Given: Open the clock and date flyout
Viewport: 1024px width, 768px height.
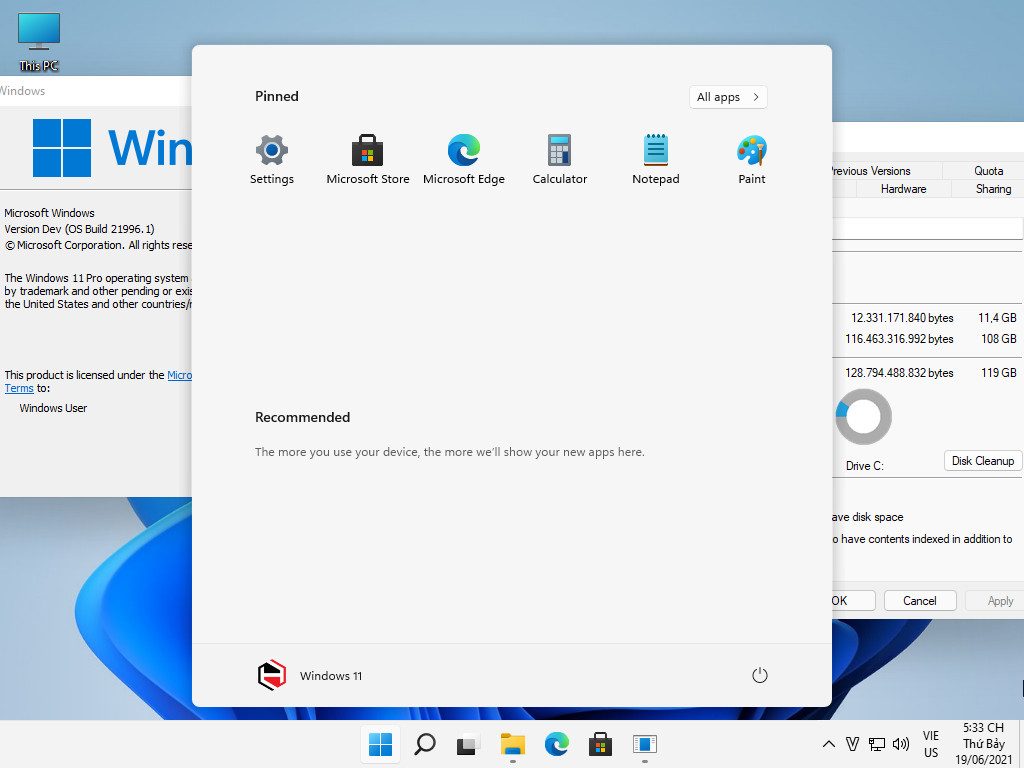Looking at the screenshot, I should point(984,744).
